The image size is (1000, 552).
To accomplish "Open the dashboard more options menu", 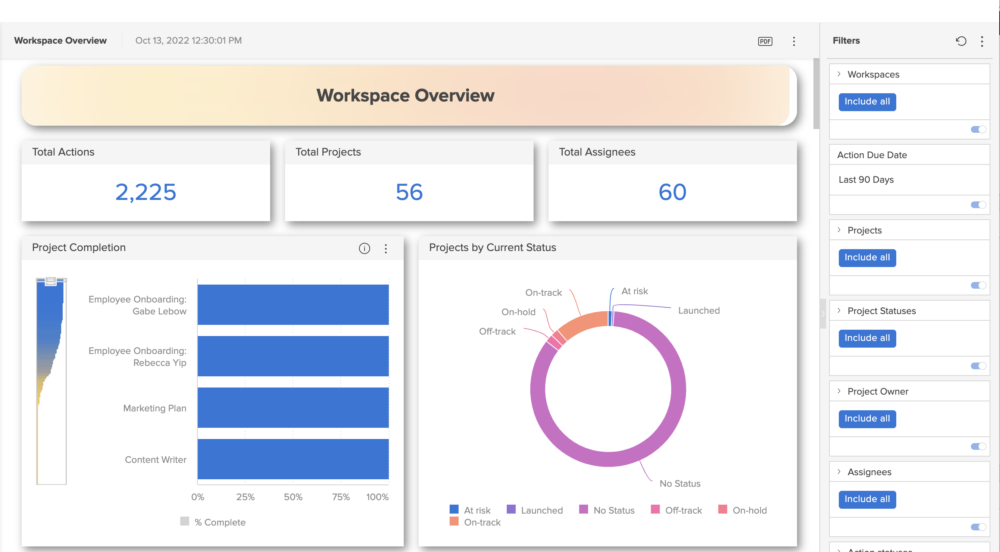I will point(794,41).
